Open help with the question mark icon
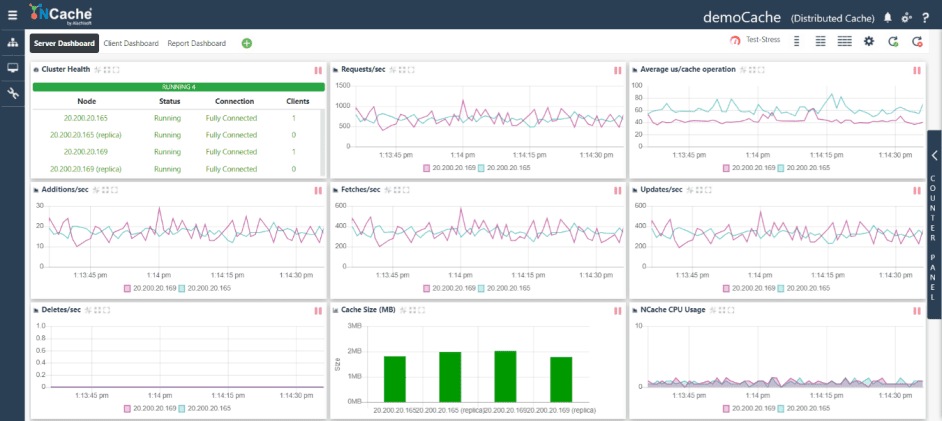Screen dimensions: 942x421 pyautogui.click(x=926, y=18)
